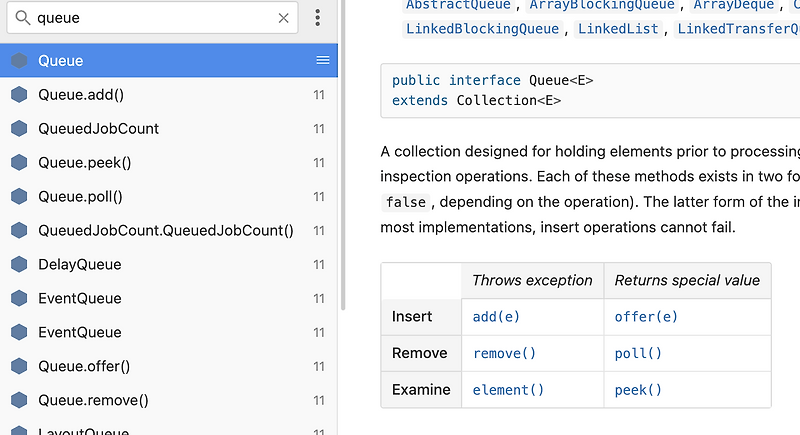Select QueuedJobCount.QueuedJobCount() result

pyautogui.click(x=166, y=231)
